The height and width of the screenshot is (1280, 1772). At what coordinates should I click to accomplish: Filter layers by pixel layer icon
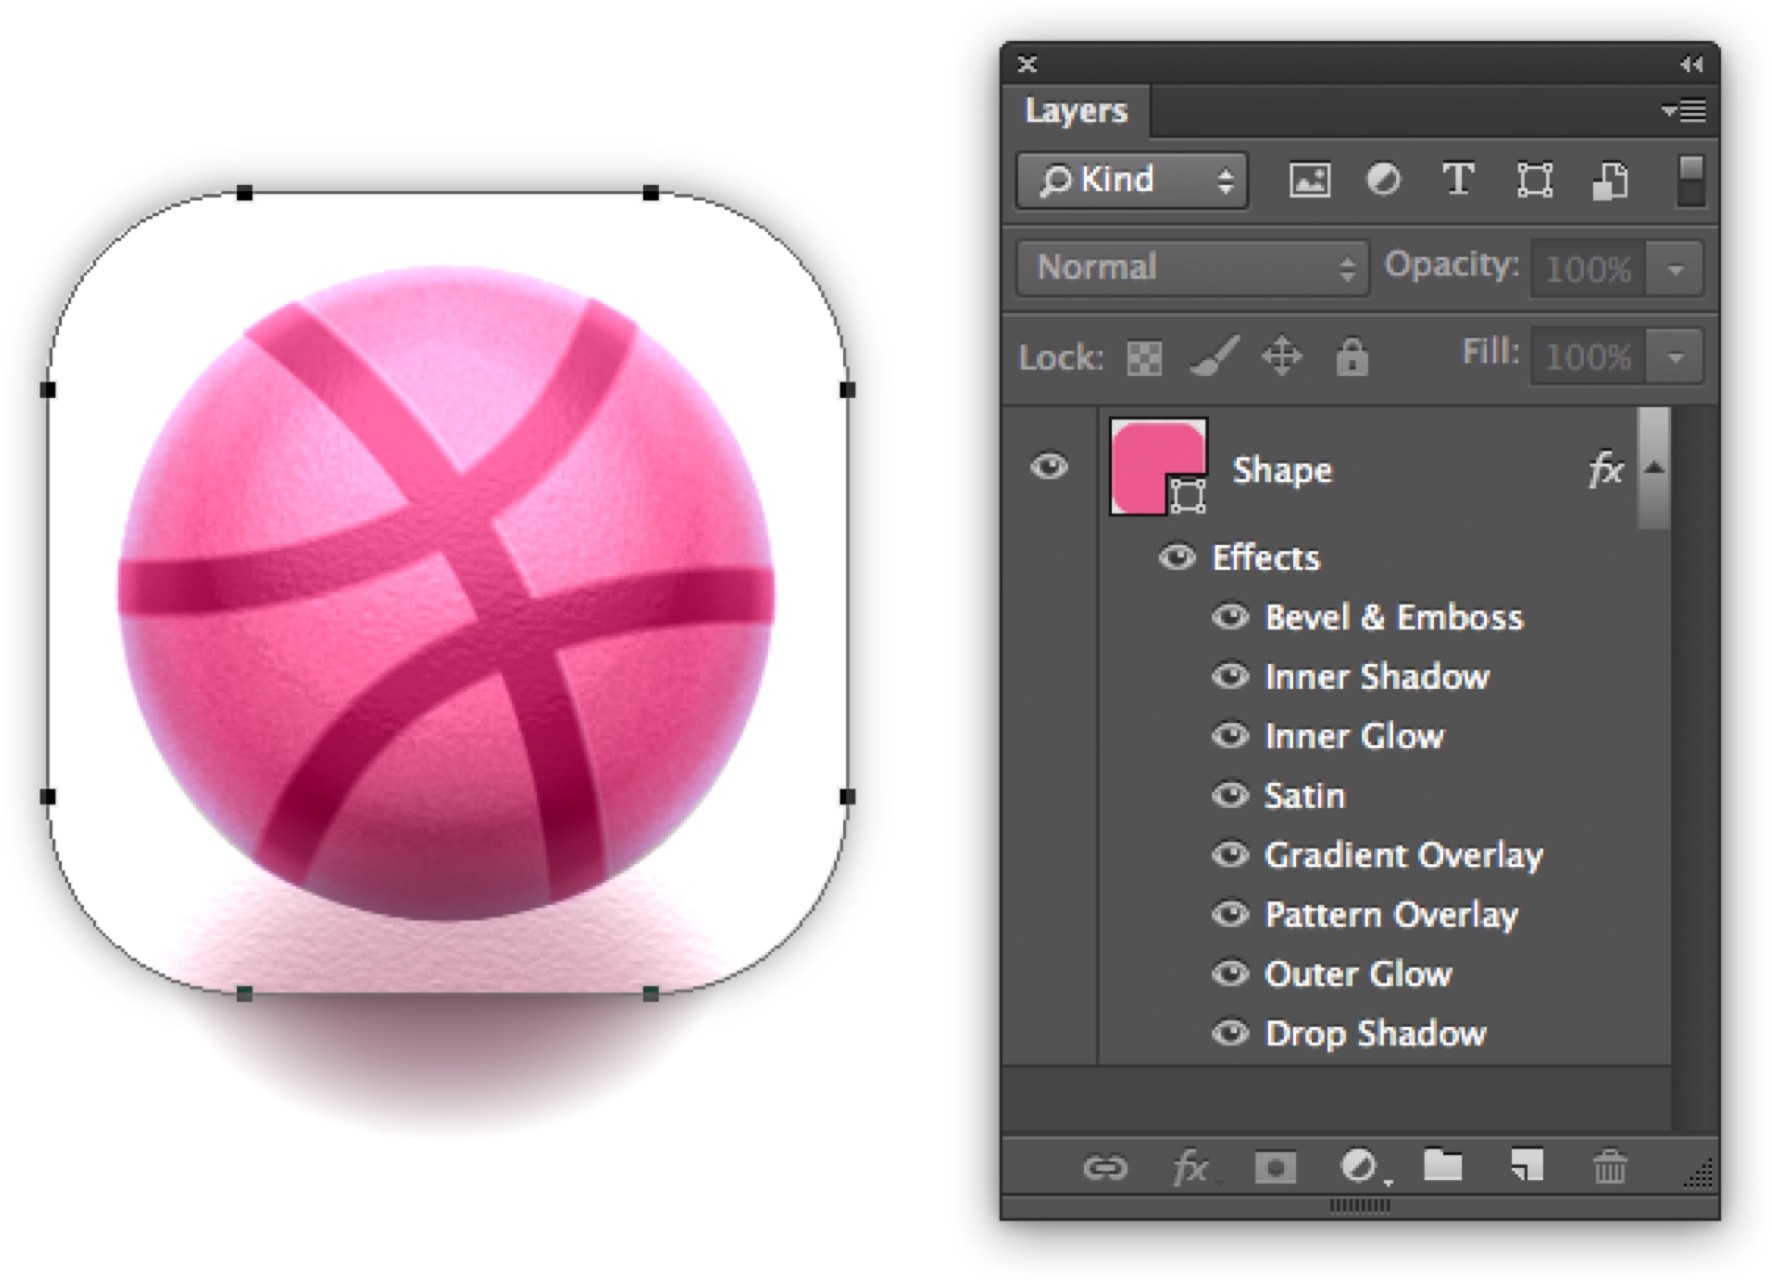(1309, 180)
